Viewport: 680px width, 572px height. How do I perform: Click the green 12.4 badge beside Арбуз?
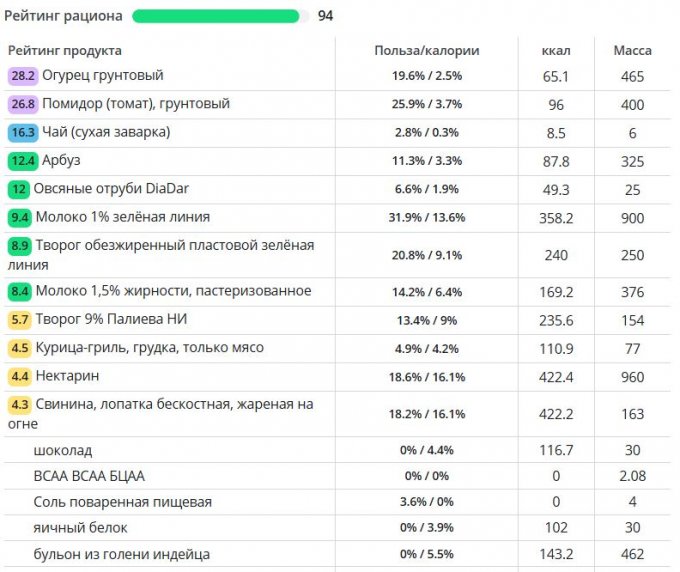click(22, 160)
